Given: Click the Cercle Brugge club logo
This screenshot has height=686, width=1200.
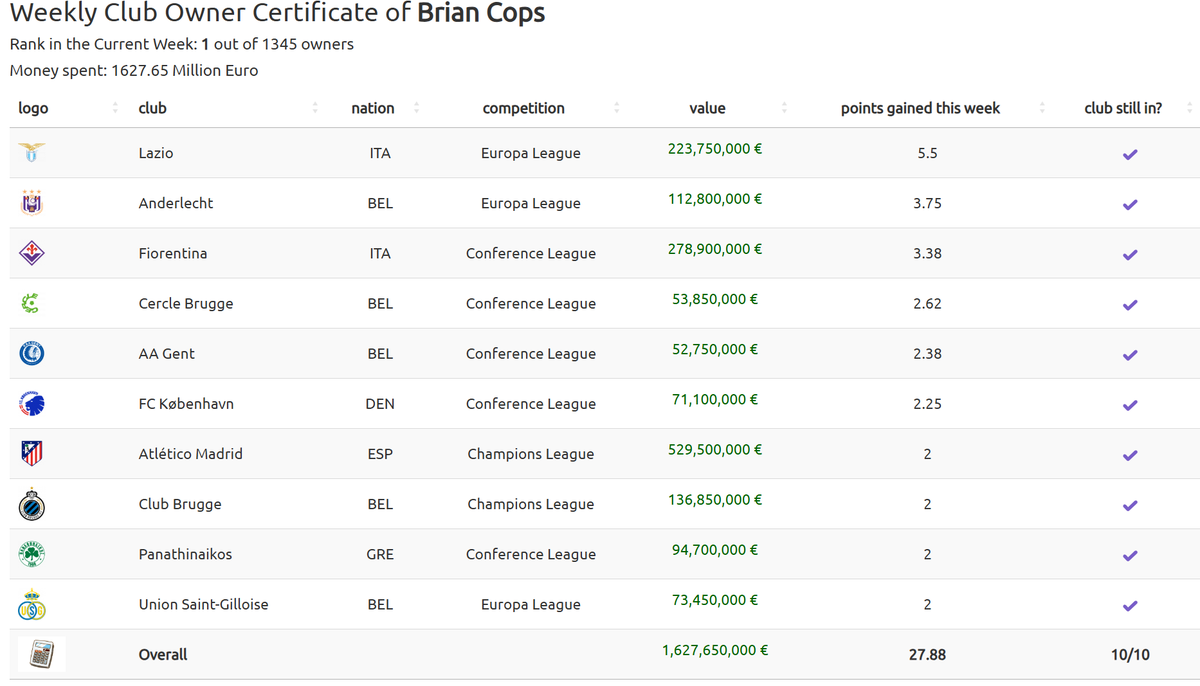Looking at the screenshot, I should [30, 303].
